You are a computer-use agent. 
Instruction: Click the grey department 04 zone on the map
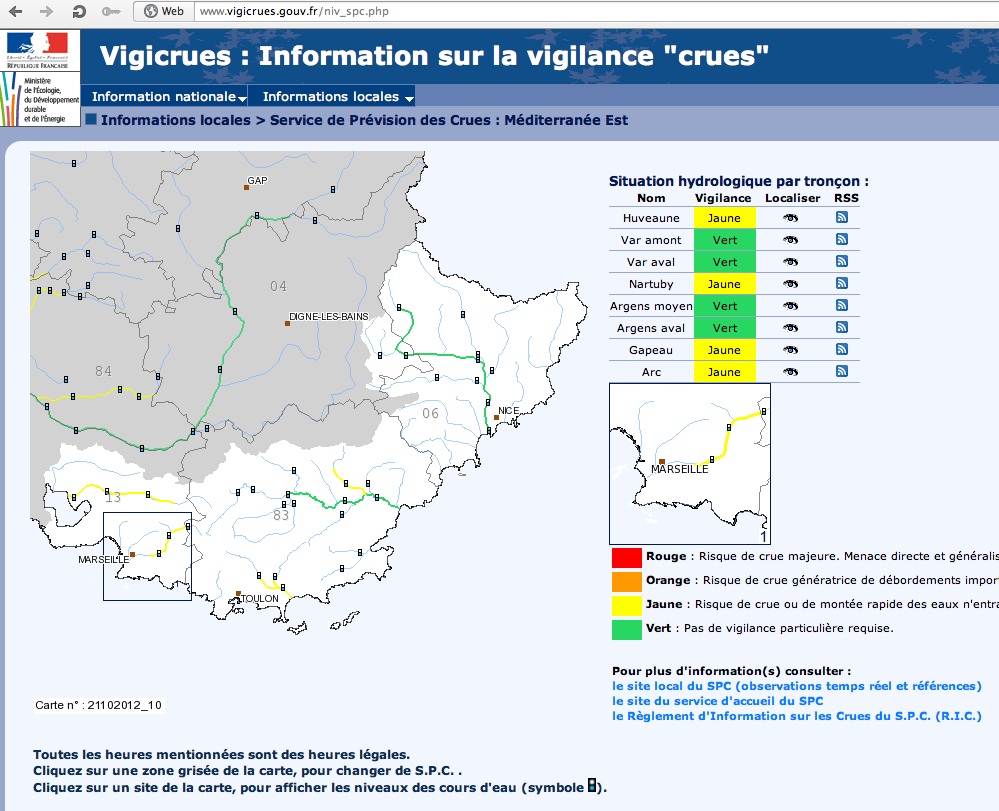278,286
